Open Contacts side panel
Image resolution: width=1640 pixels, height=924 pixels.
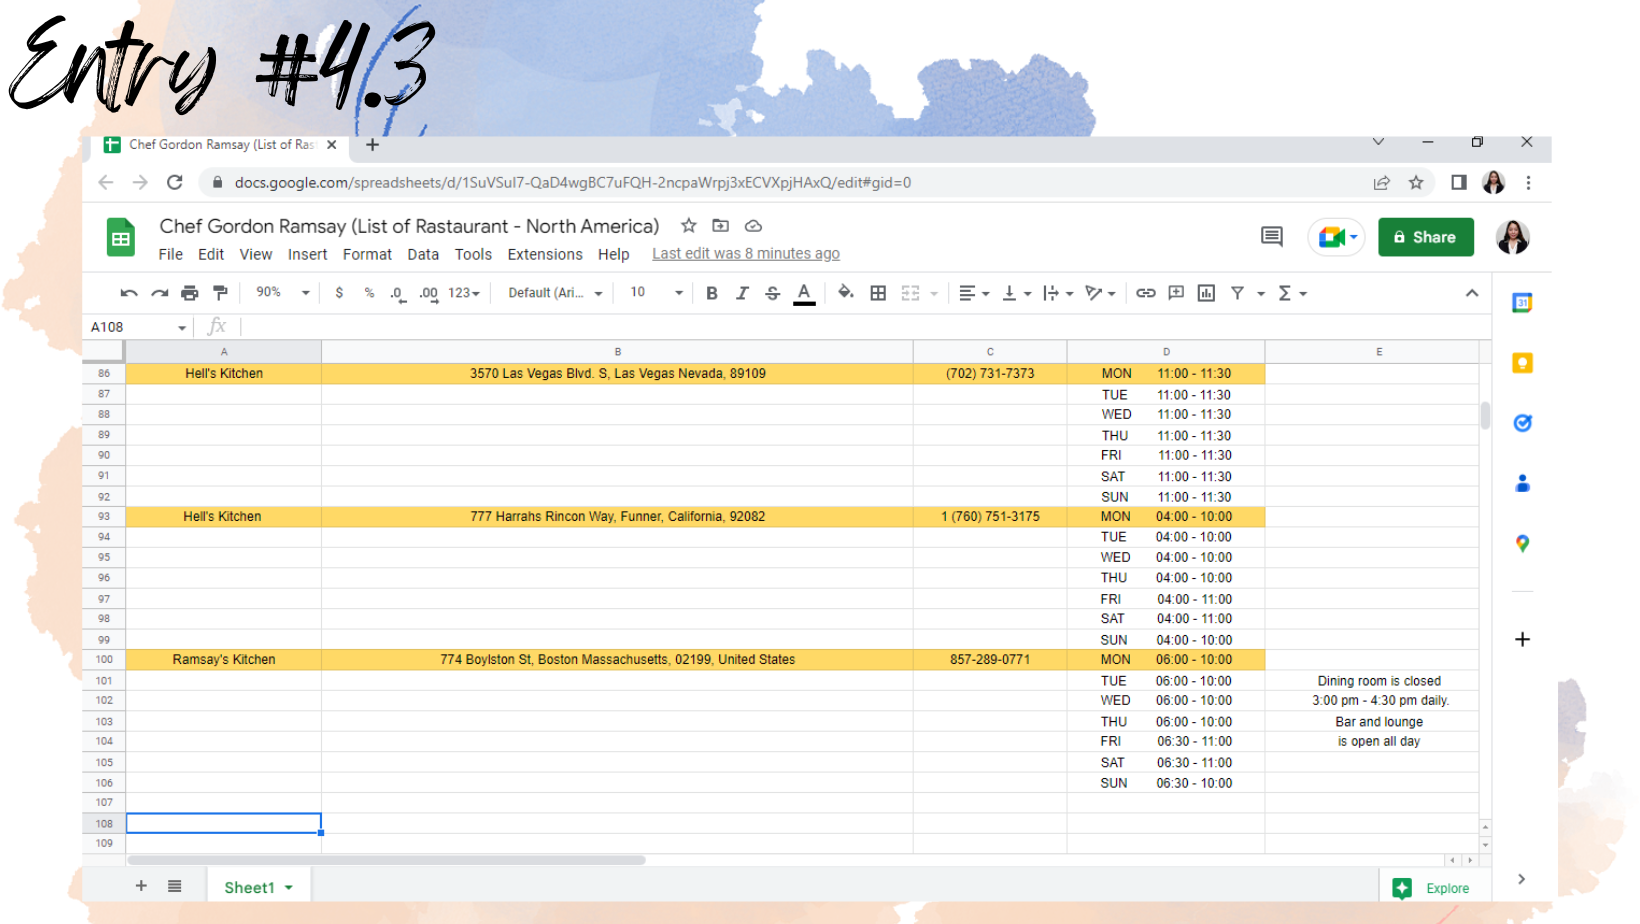pos(1522,483)
